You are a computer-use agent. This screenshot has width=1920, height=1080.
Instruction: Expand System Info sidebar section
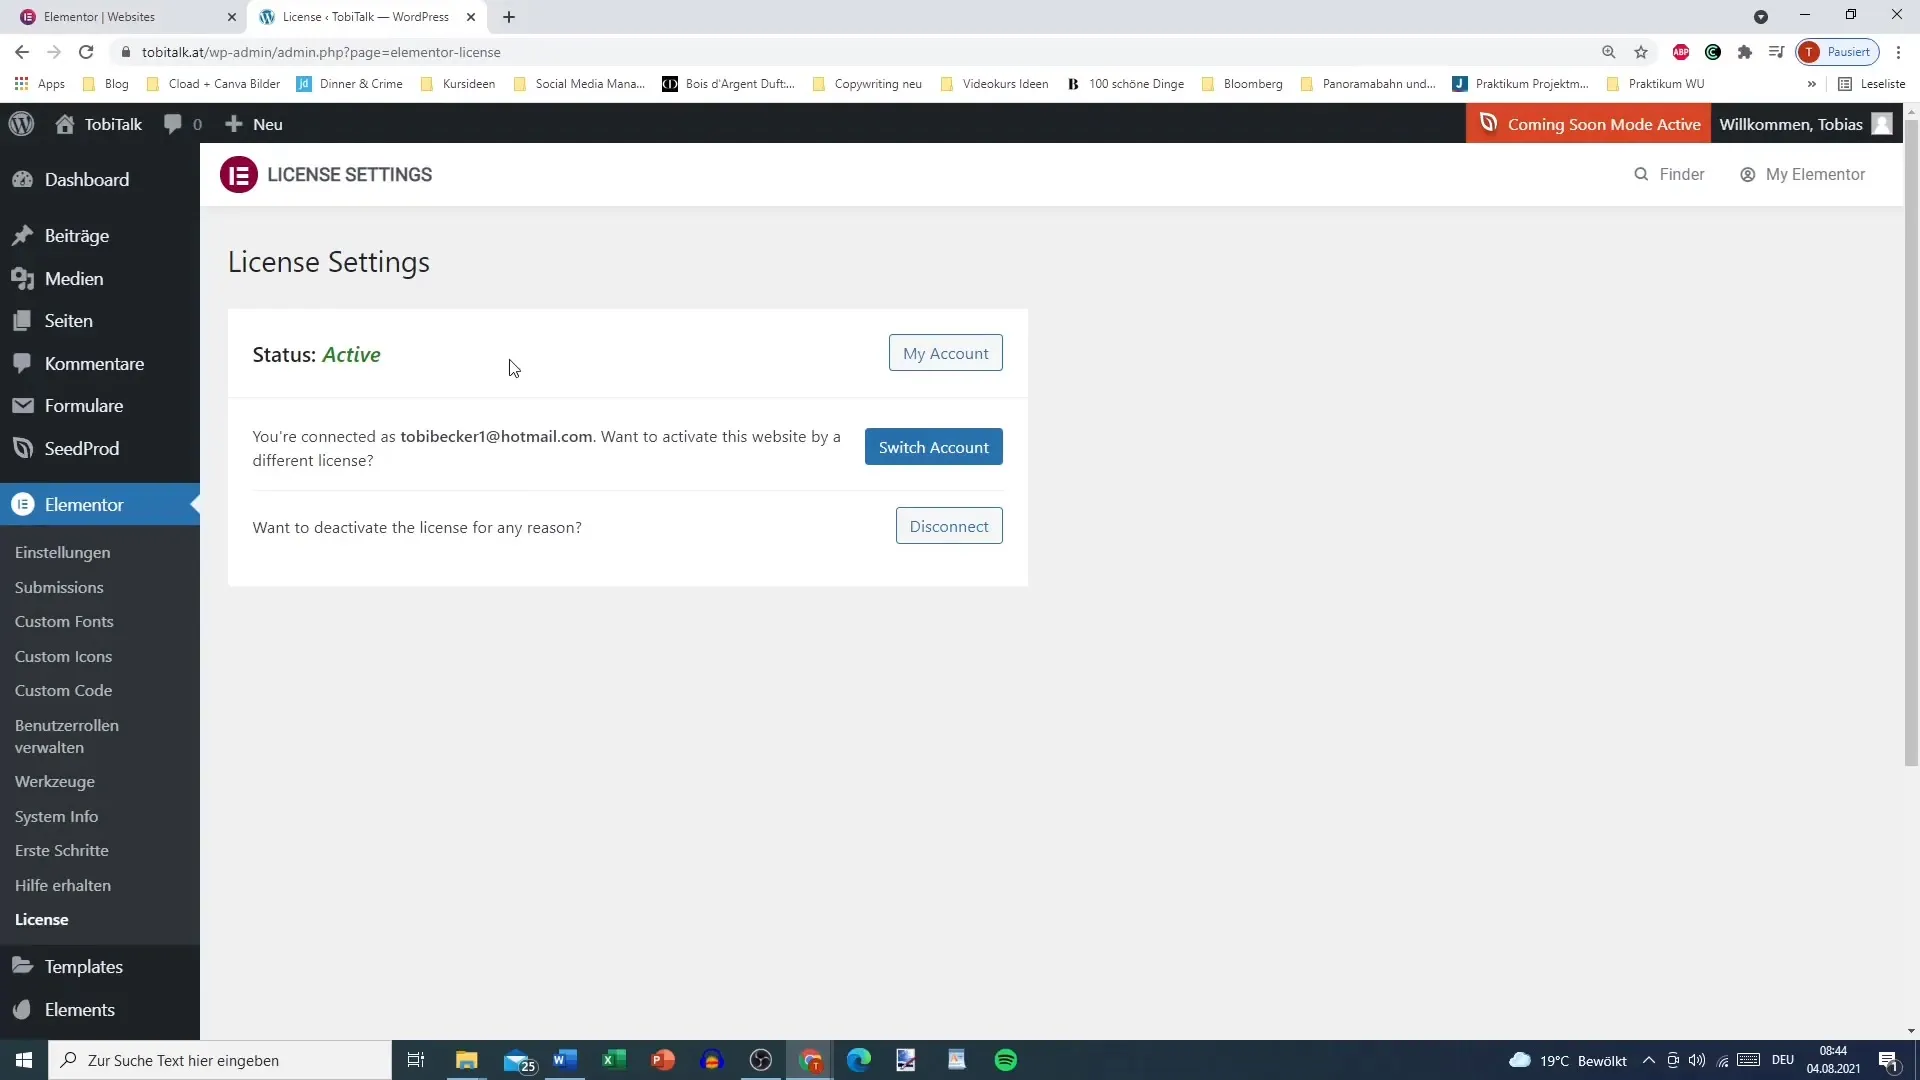(55, 815)
